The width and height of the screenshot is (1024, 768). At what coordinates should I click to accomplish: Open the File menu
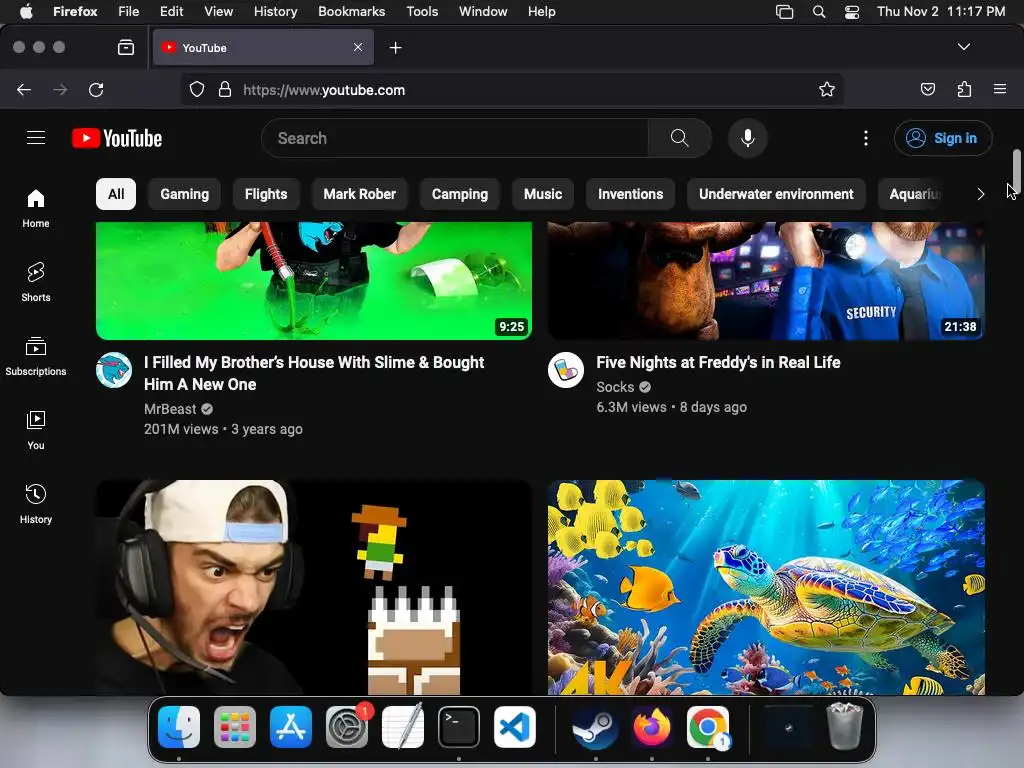[x=128, y=12]
